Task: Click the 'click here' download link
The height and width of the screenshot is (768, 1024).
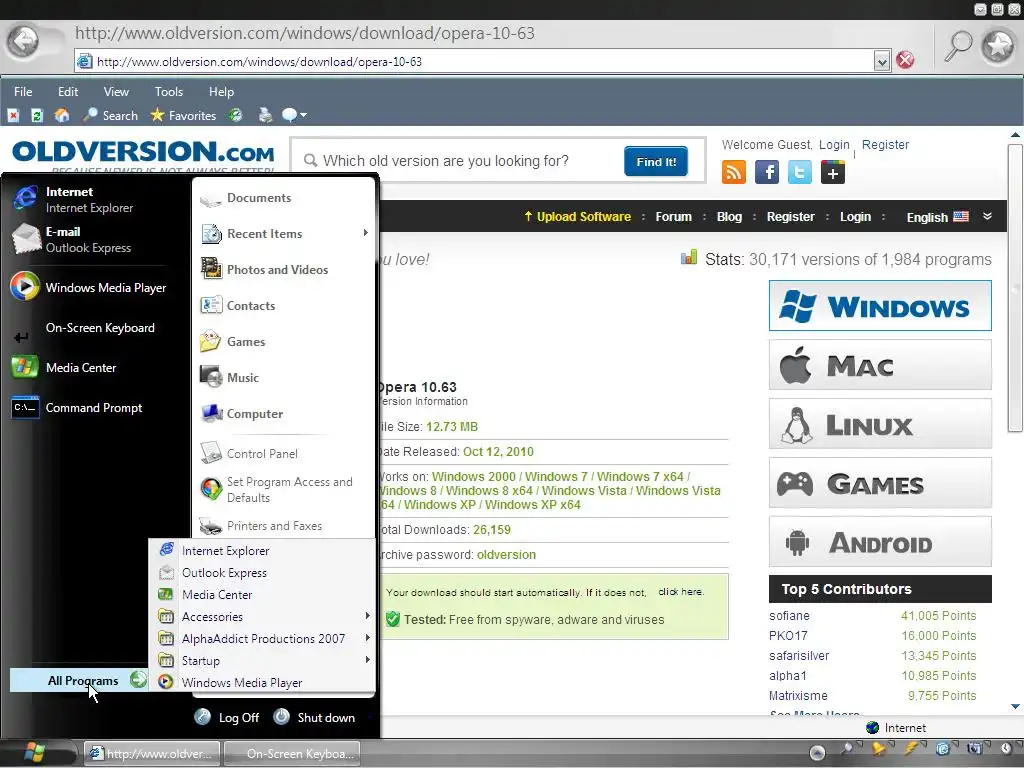Action: point(680,592)
